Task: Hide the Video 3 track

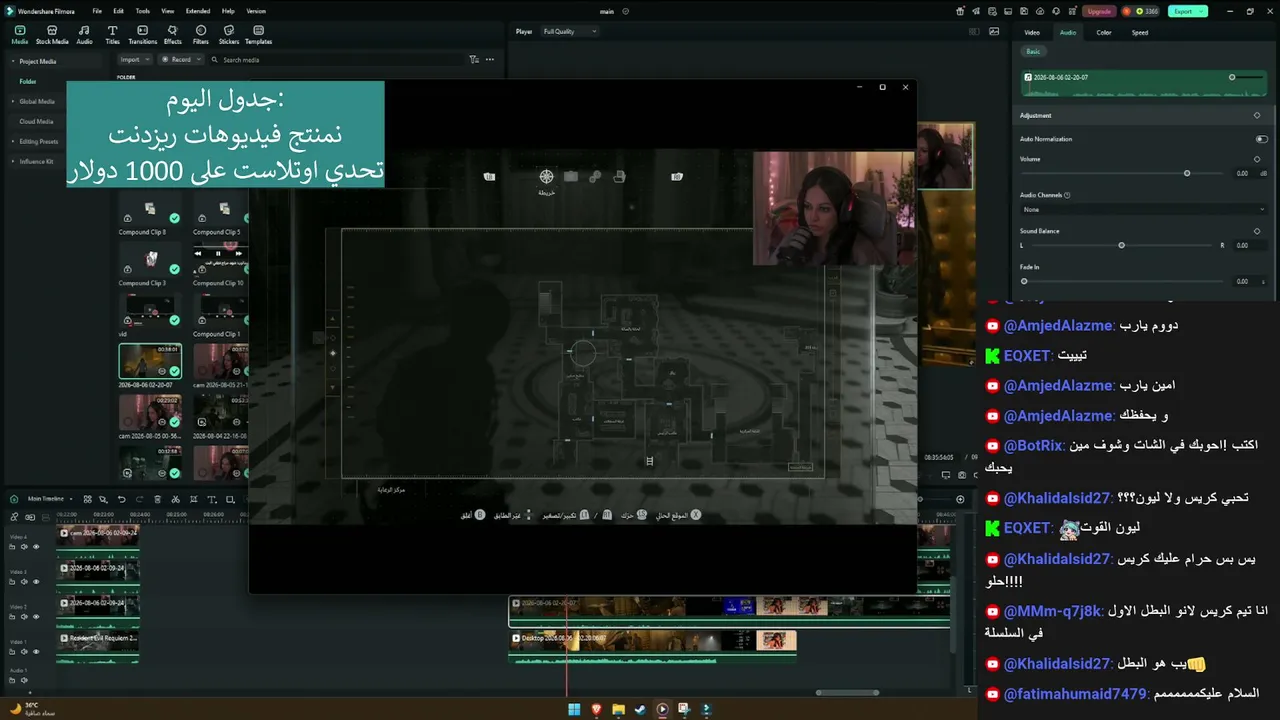Action: pos(36,582)
